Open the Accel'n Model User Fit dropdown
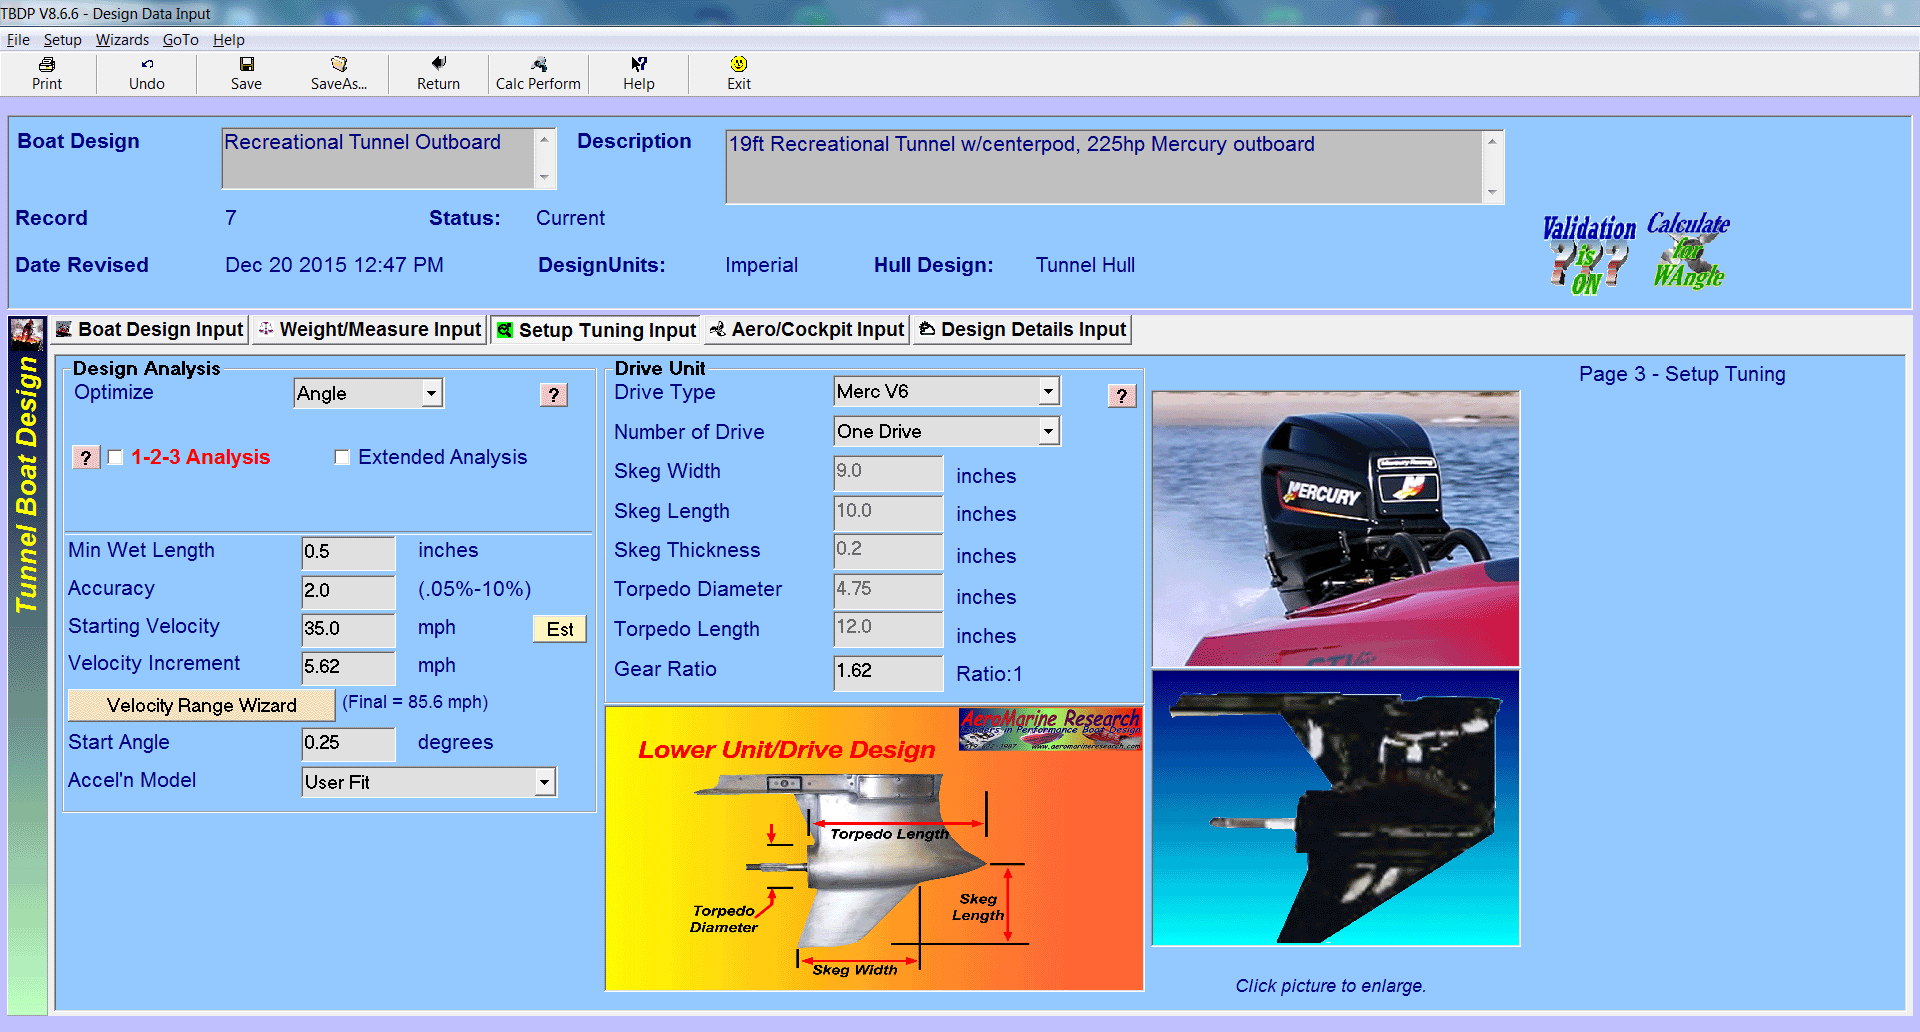 [543, 782]
